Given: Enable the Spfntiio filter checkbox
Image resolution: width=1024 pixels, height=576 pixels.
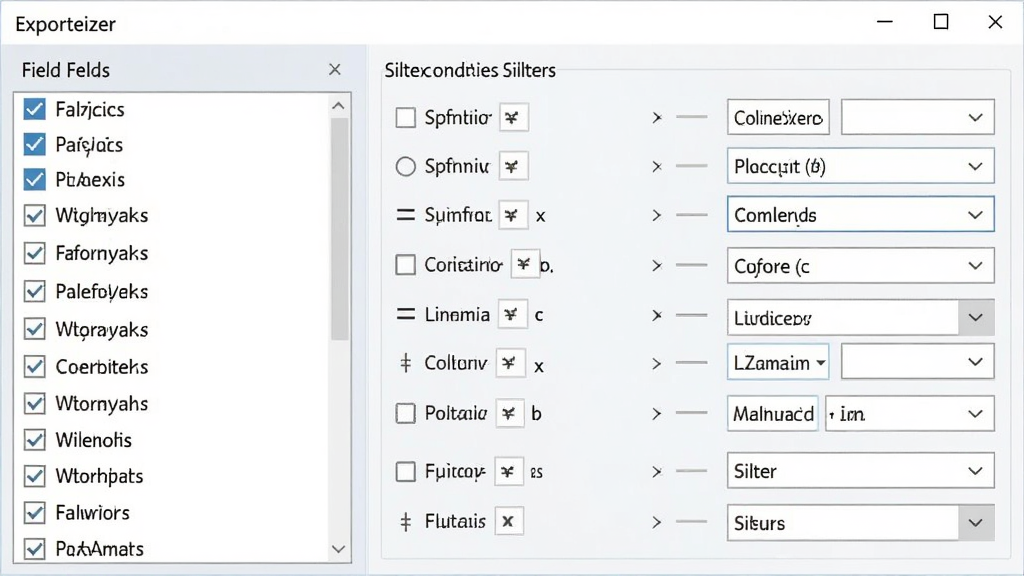Looking at the screenshot, I should pos(406,118).
